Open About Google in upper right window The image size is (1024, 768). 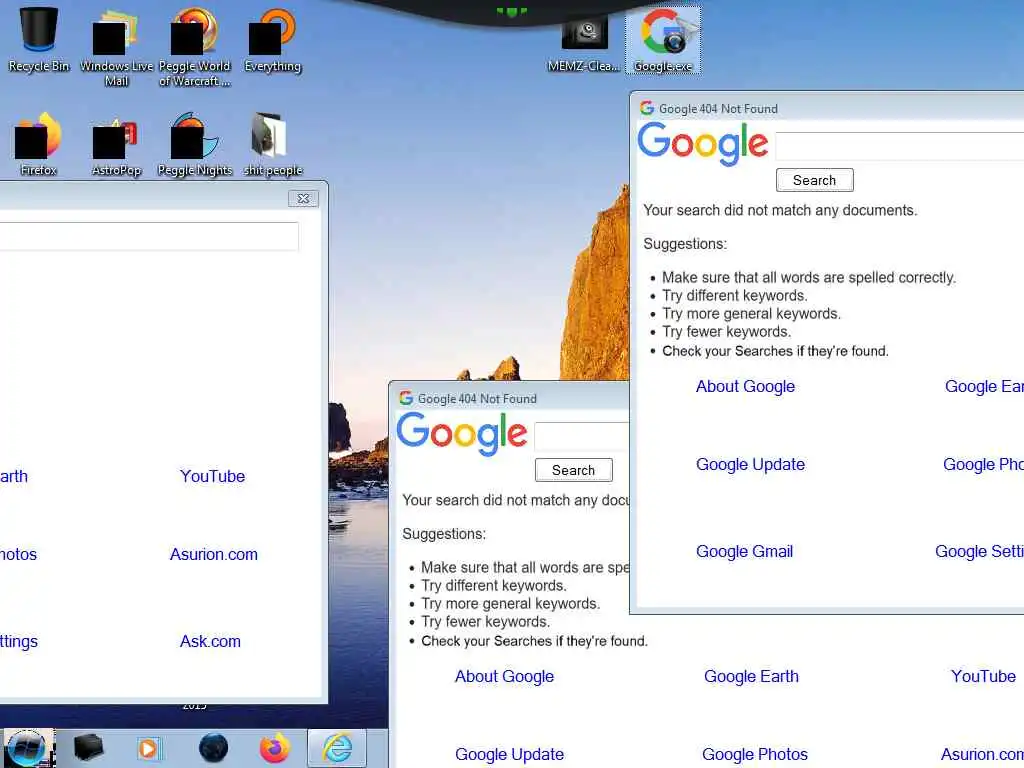click(745, 387)
